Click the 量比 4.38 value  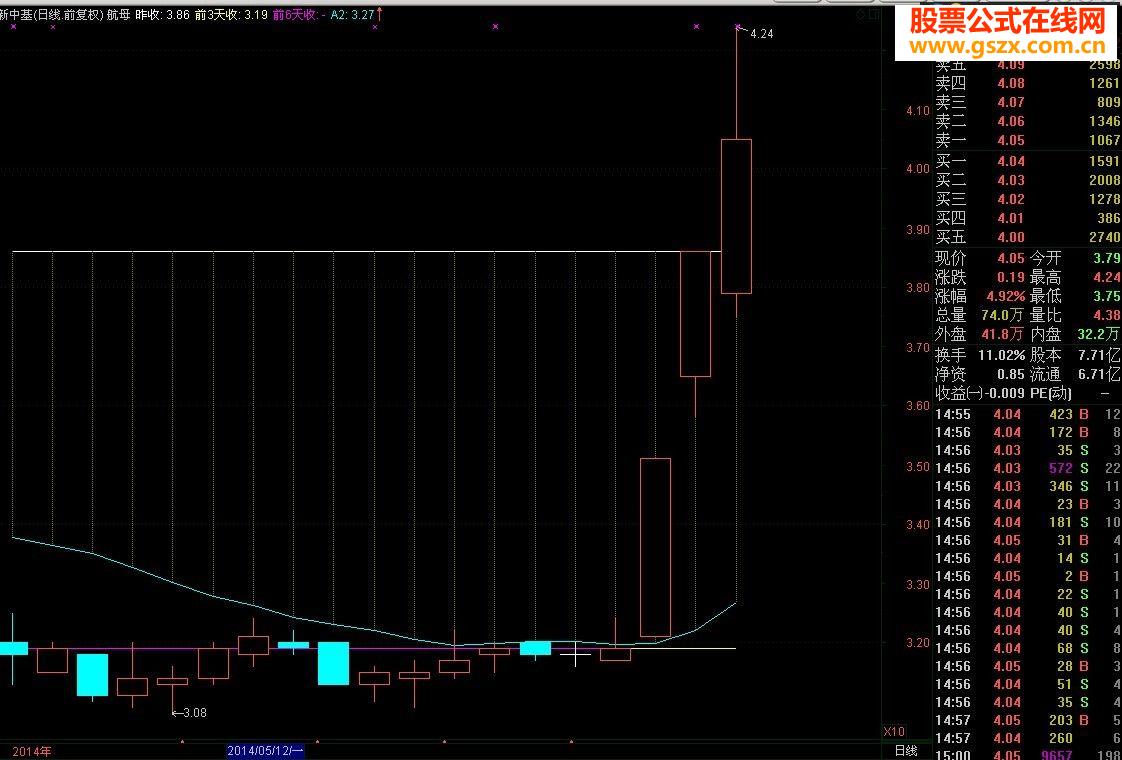[1075, 315]
